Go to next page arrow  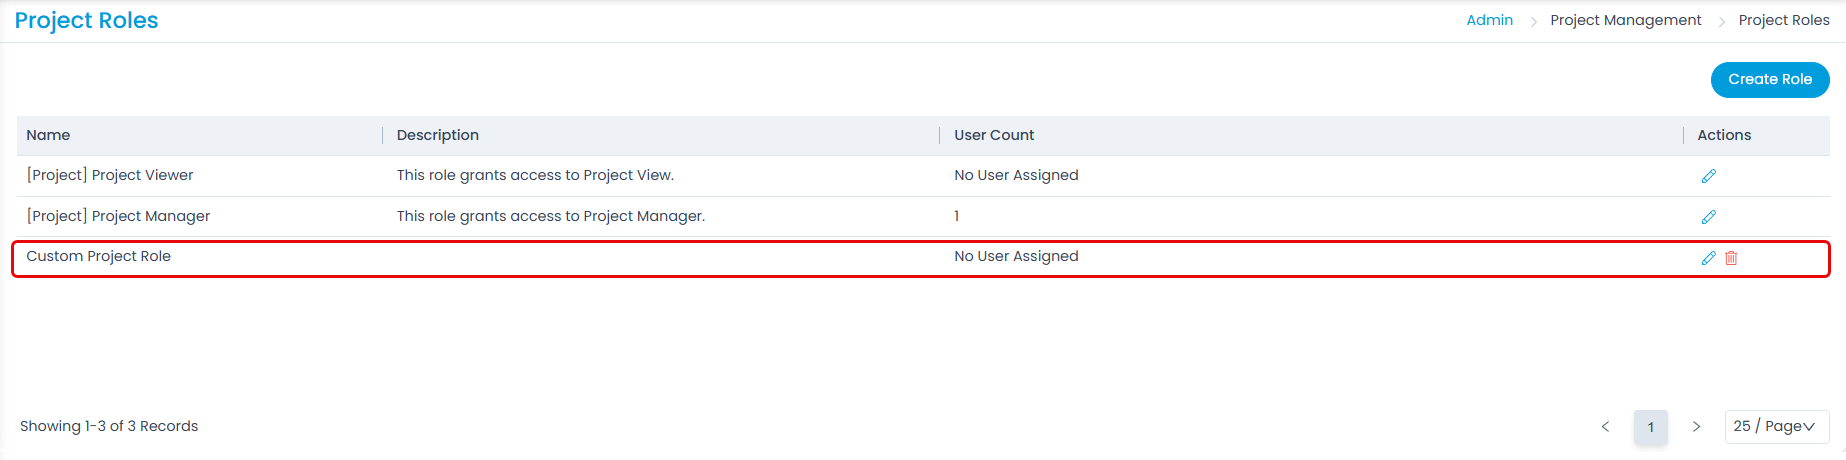pos(1696,427)
